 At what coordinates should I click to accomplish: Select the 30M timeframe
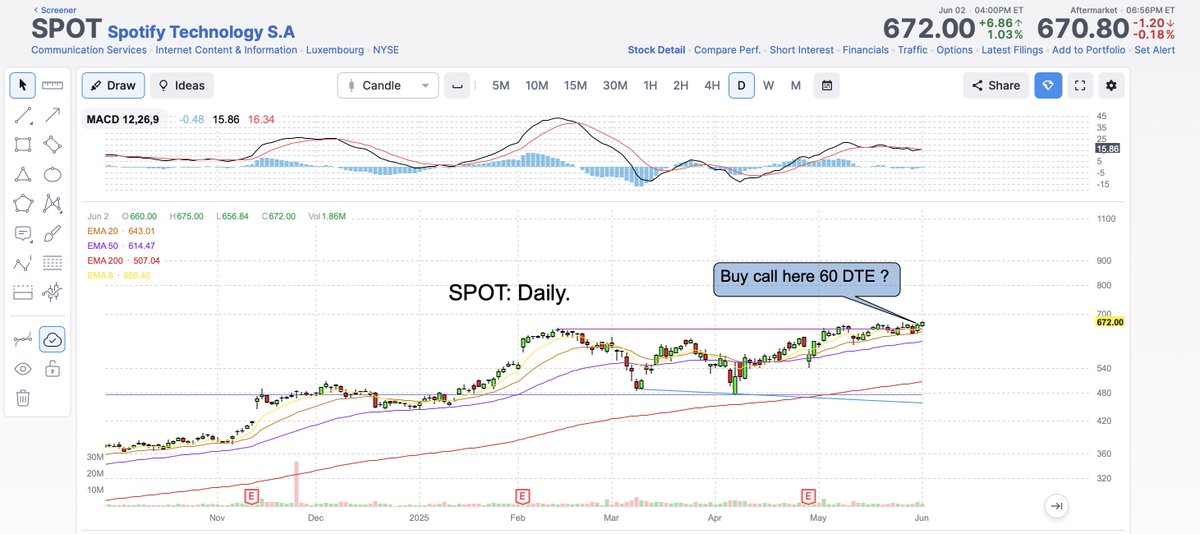point(614,86)
